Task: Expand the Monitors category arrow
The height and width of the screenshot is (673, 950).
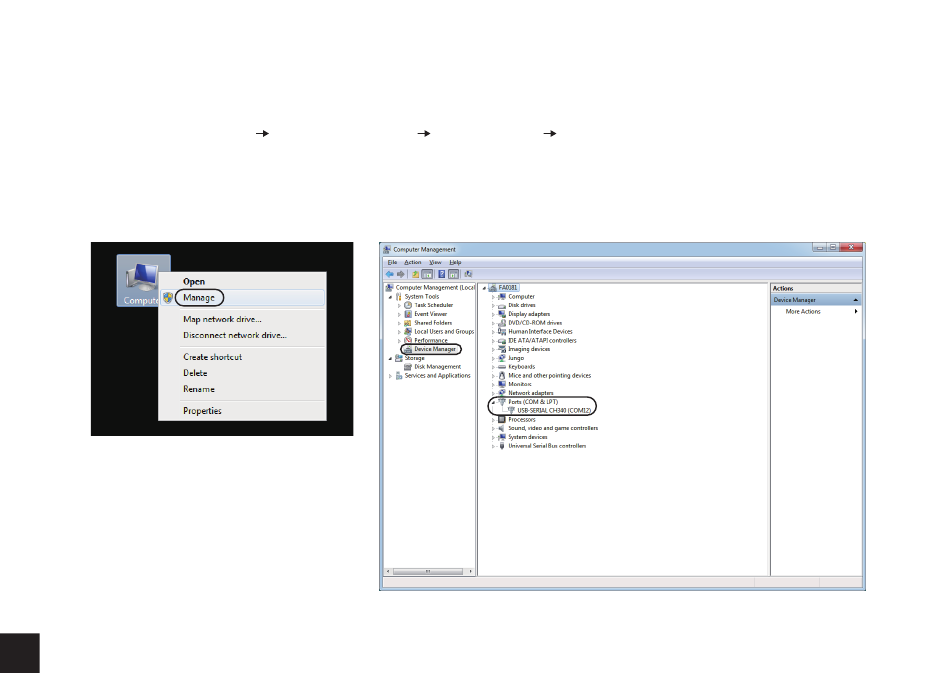Action: (493, 384)
